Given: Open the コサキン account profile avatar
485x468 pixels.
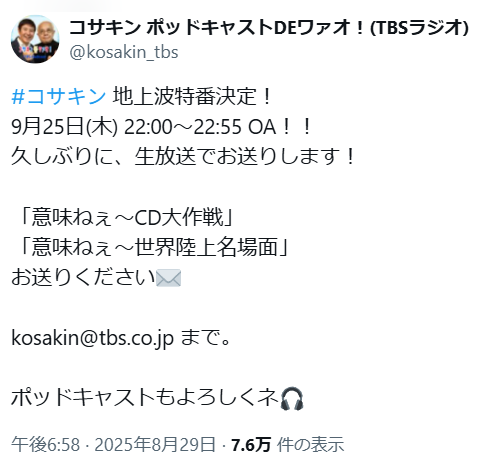Looking at the screenshot, I should [35, 39].
